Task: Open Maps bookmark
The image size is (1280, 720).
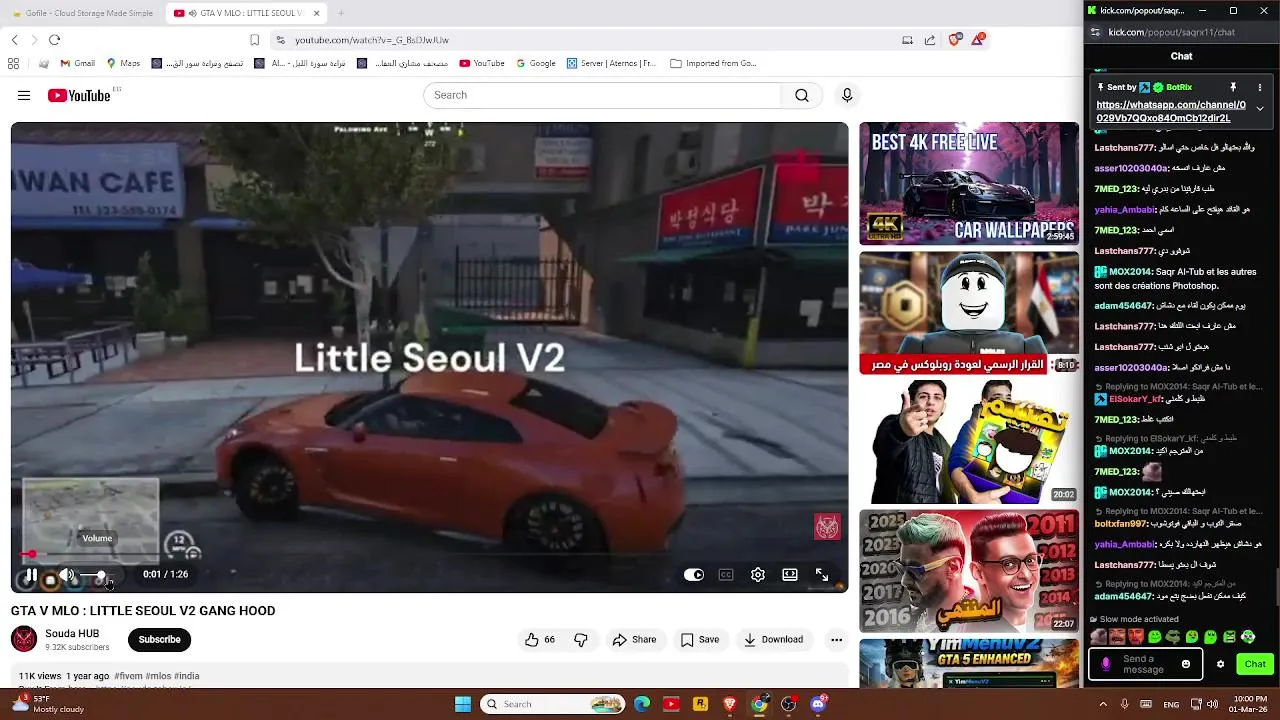Action: (x=123, y=63)
